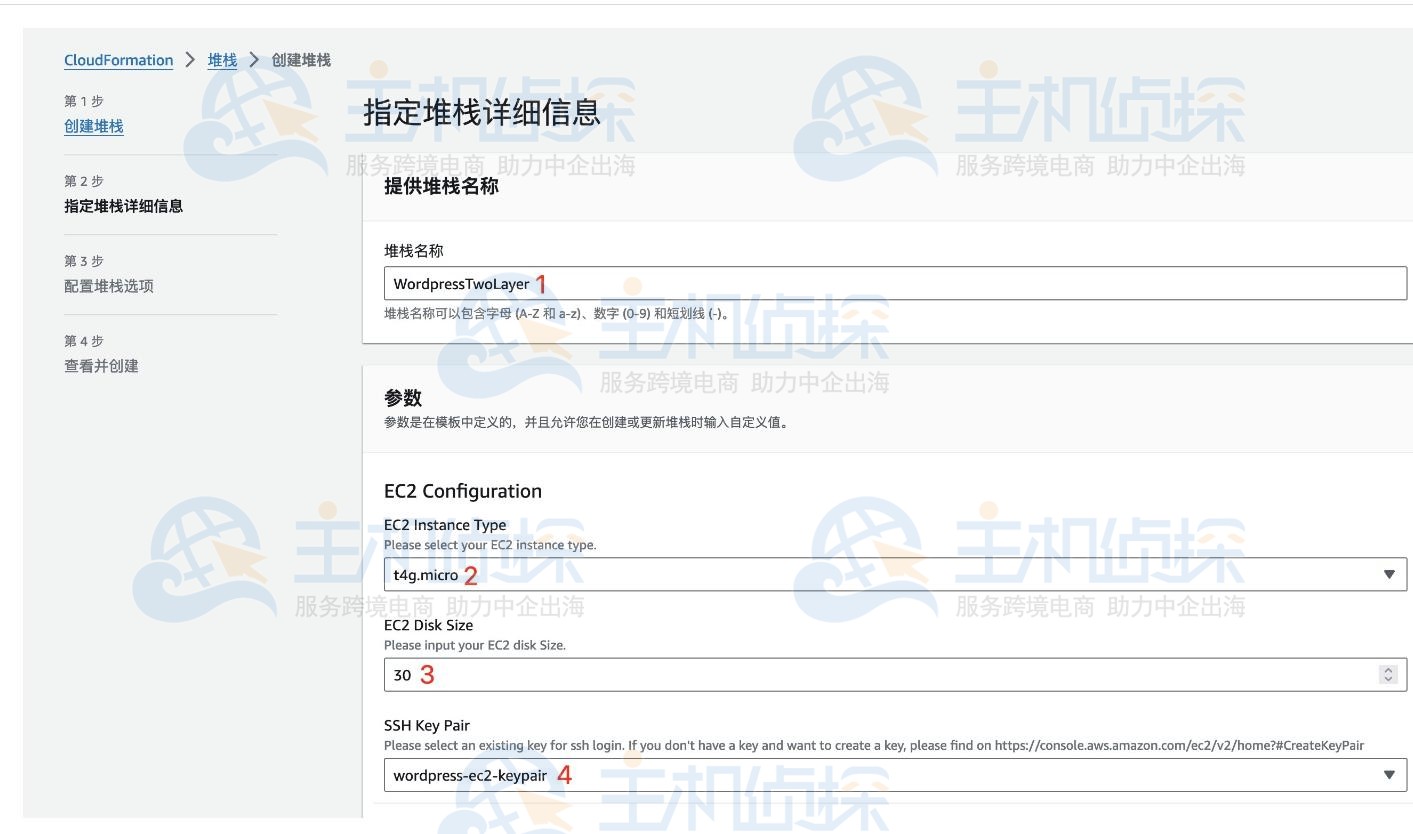Image resolution: width=1413 pixels, height=834 pixels.
Task: Click the CloudFormation breadcrumb link
Action: (x=118, y=60)
